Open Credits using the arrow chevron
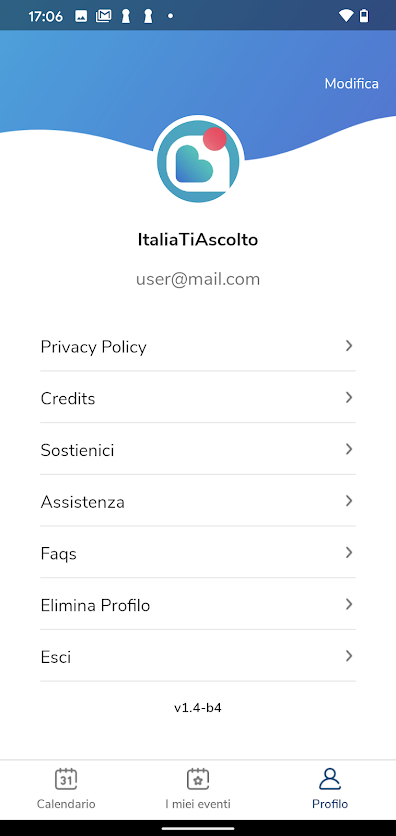 point(349,397)
